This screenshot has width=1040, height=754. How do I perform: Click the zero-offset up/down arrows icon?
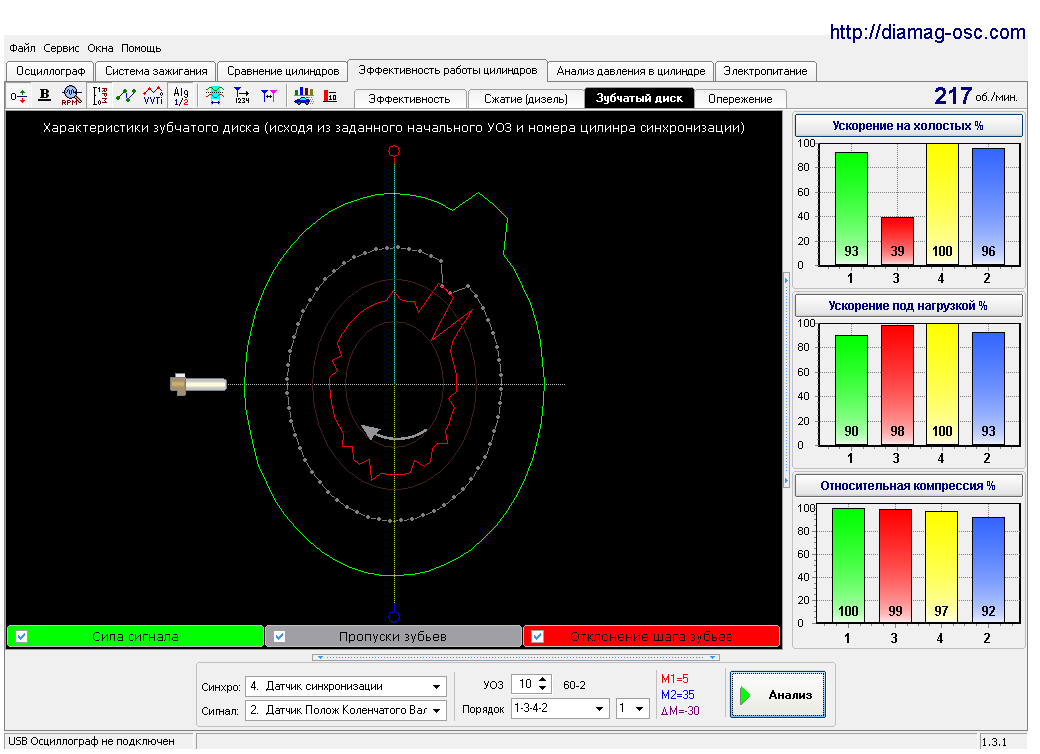point(19,96)
